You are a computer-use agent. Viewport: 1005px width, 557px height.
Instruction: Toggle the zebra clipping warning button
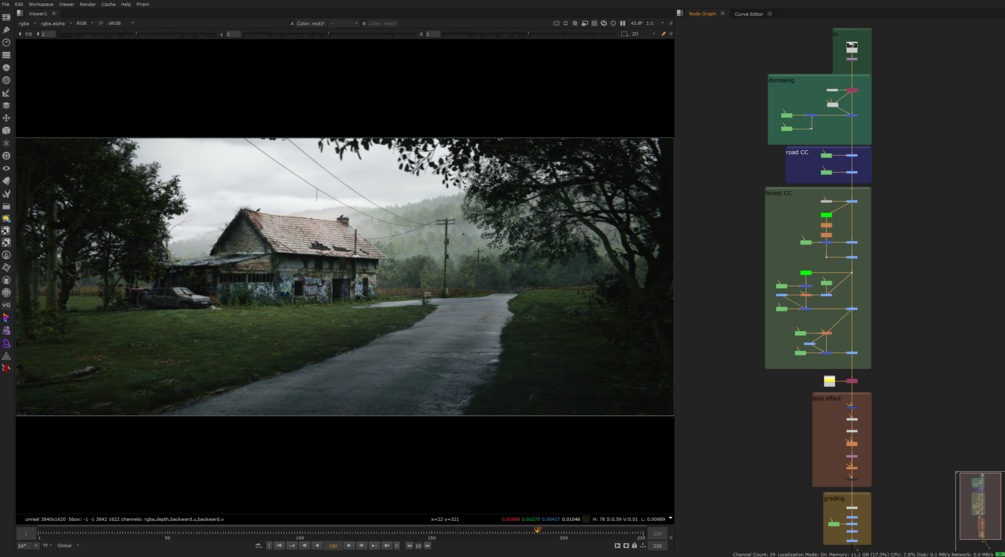pos(575,23)
